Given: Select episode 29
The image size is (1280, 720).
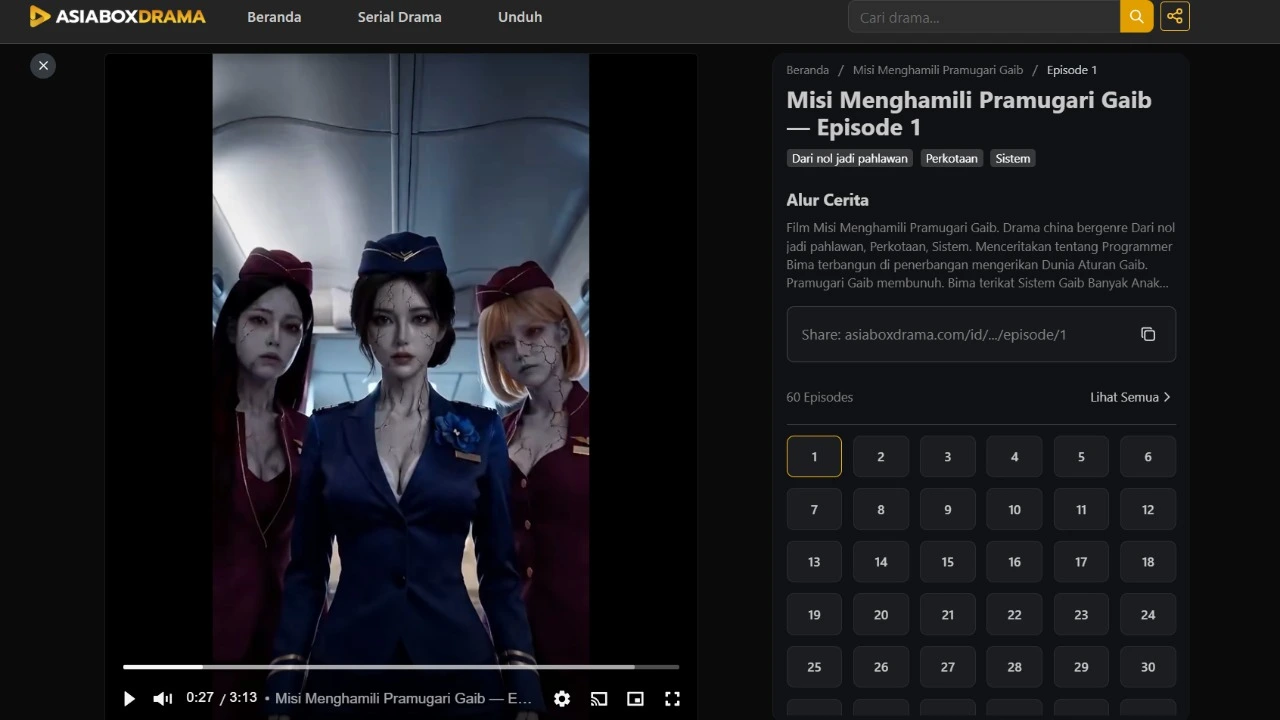Looking at the screenshot, I should [1081, 667].
